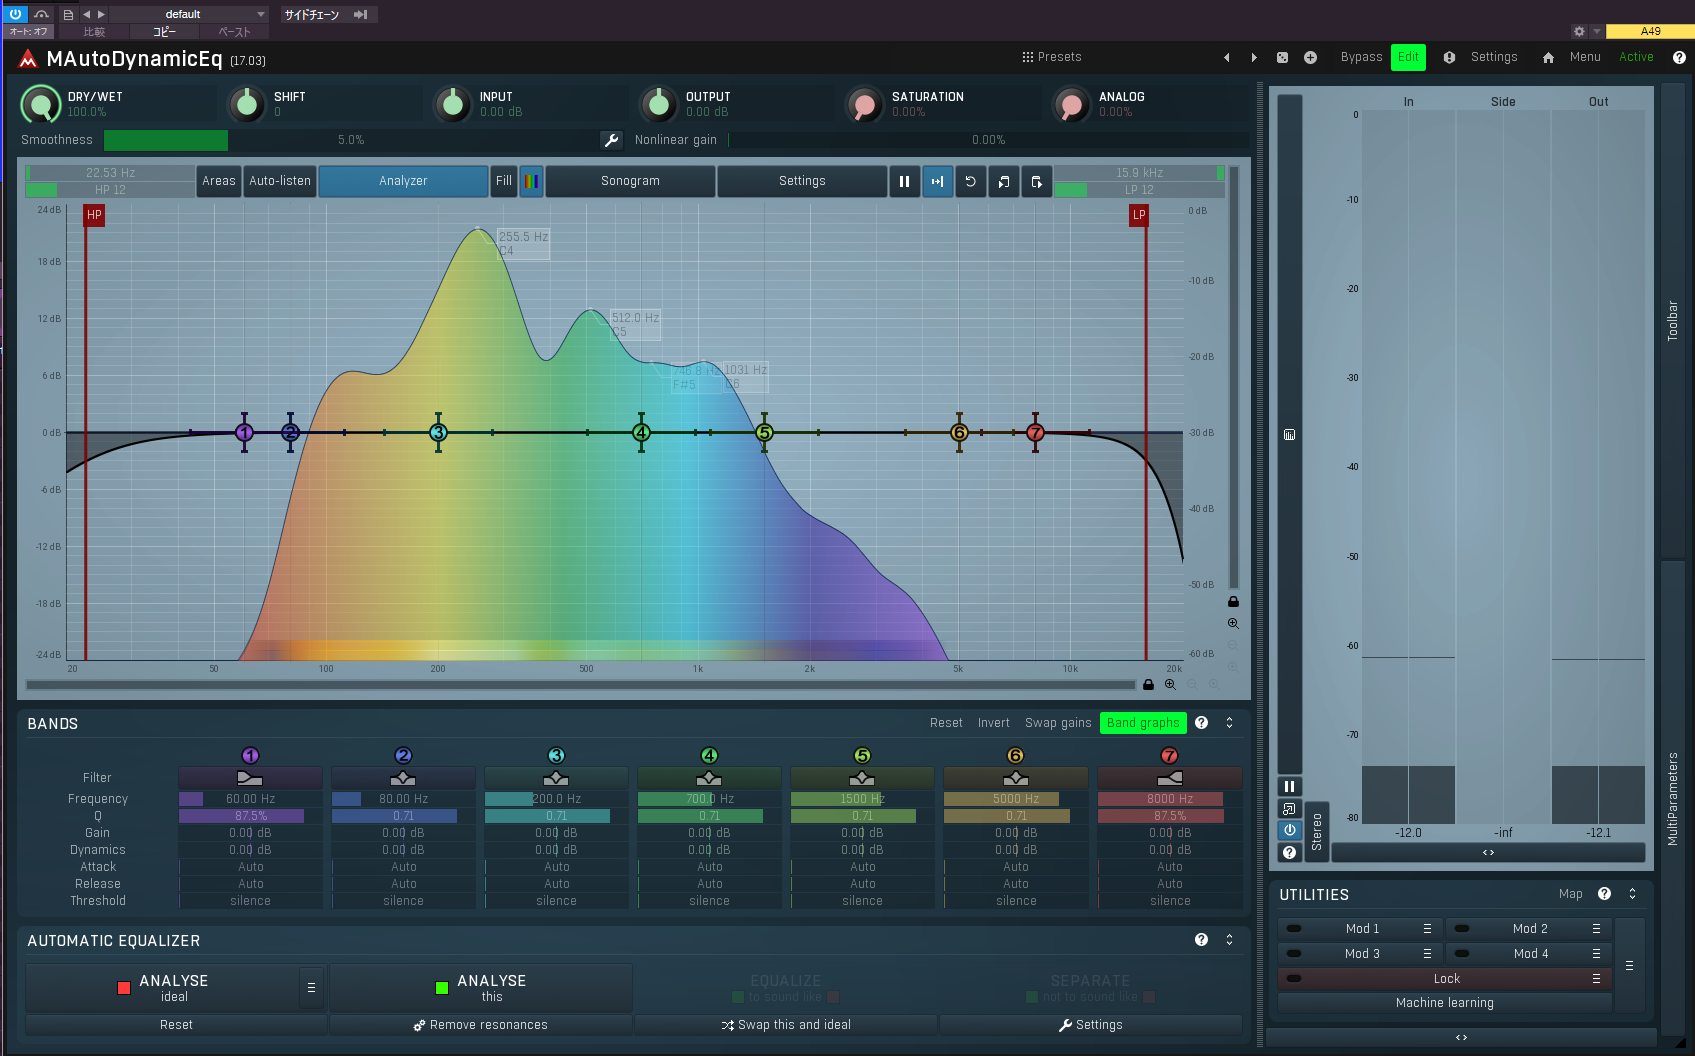Open the Mod 1 menu icon

[1427, 929]
